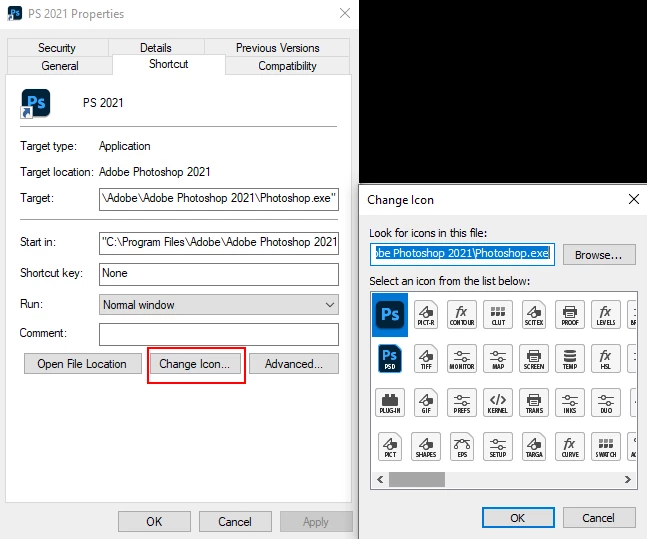Select the TIFF file icon
Viewport: 647px width, 539px height.
(x=426, y=358)
